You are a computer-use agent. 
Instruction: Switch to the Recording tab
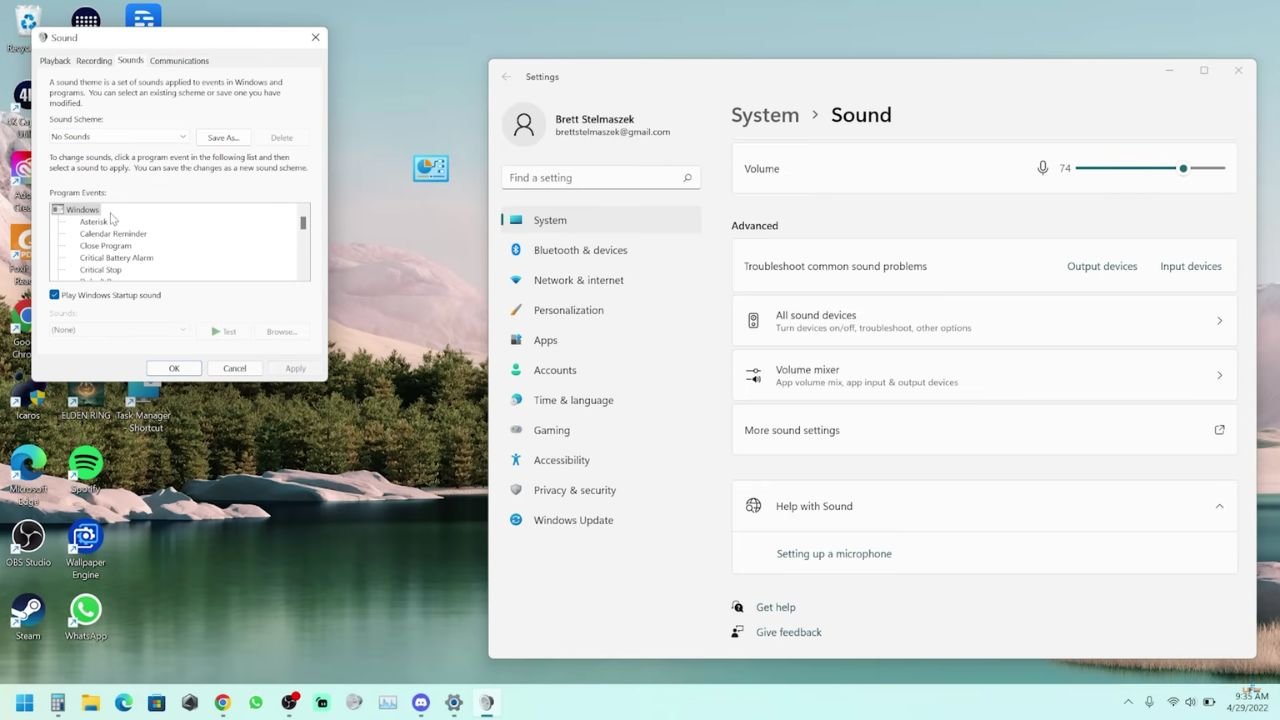click(93, 60)
